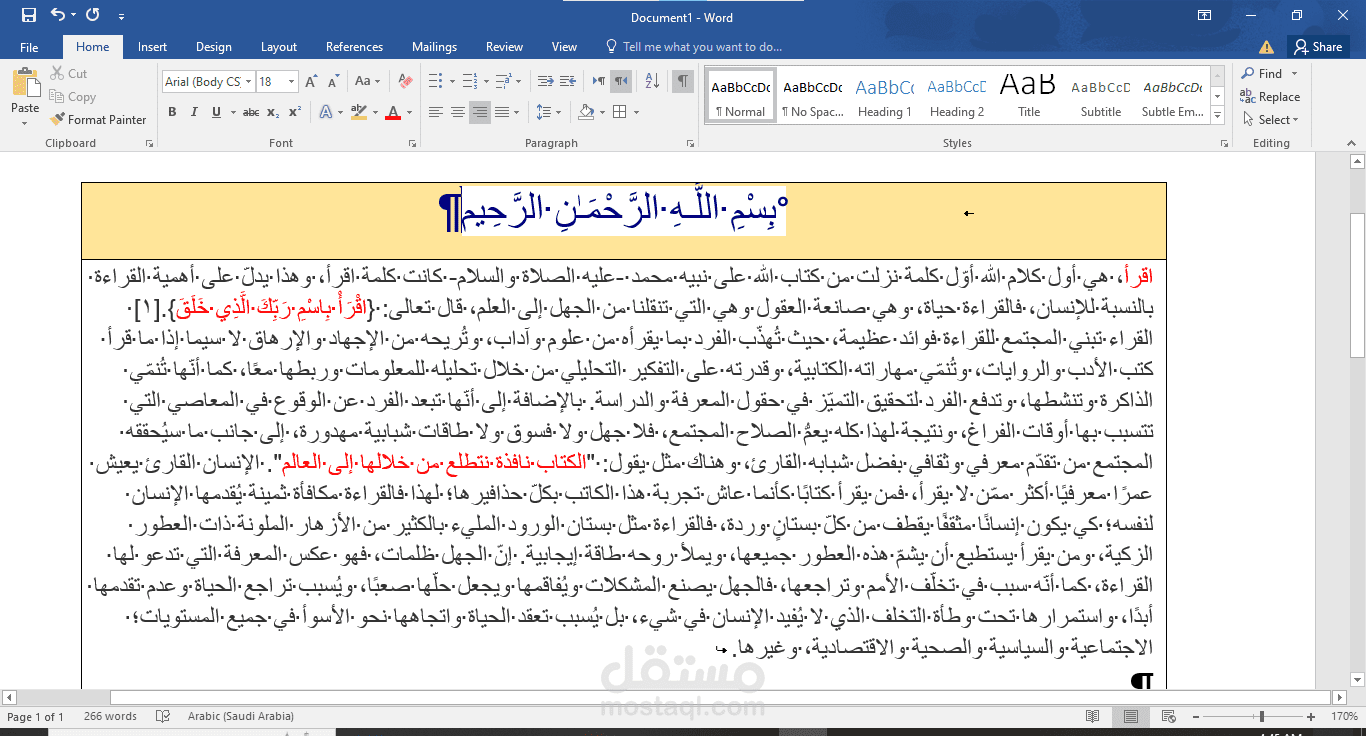Click the Save icon in title bar
Image resolution: width=1366 pixels, height=736 pixels.
(28, 15)
